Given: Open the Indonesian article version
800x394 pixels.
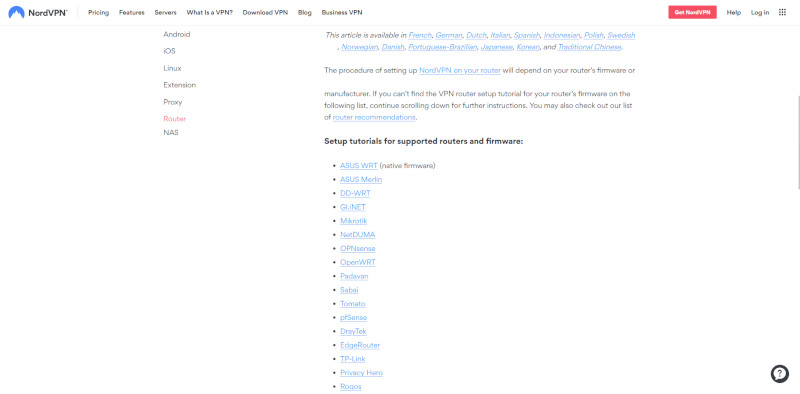Looking at the screenshot, I should coord(562,35).
